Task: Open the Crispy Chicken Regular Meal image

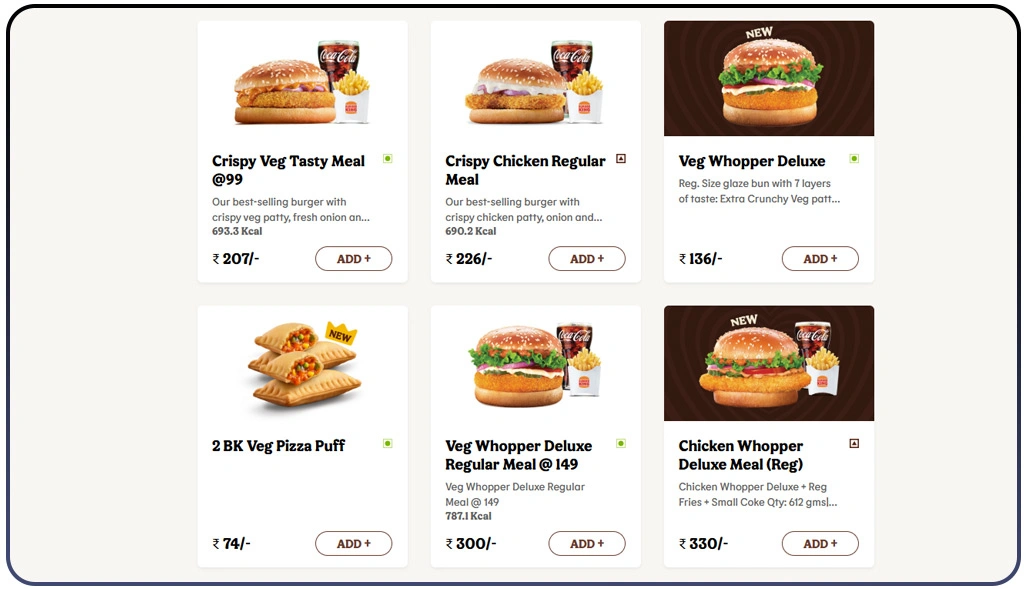Action: tap(536, 79)
